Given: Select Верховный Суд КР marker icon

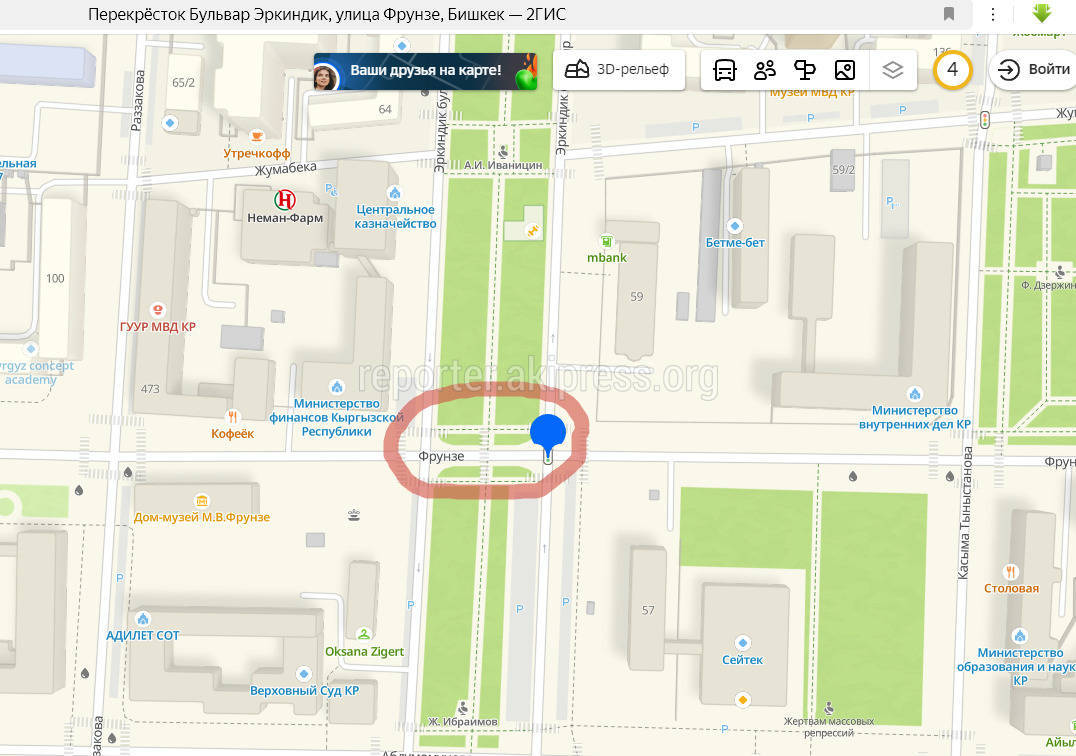Looking at the screenshot, I should pyautogui.click(x=304, y=674).
